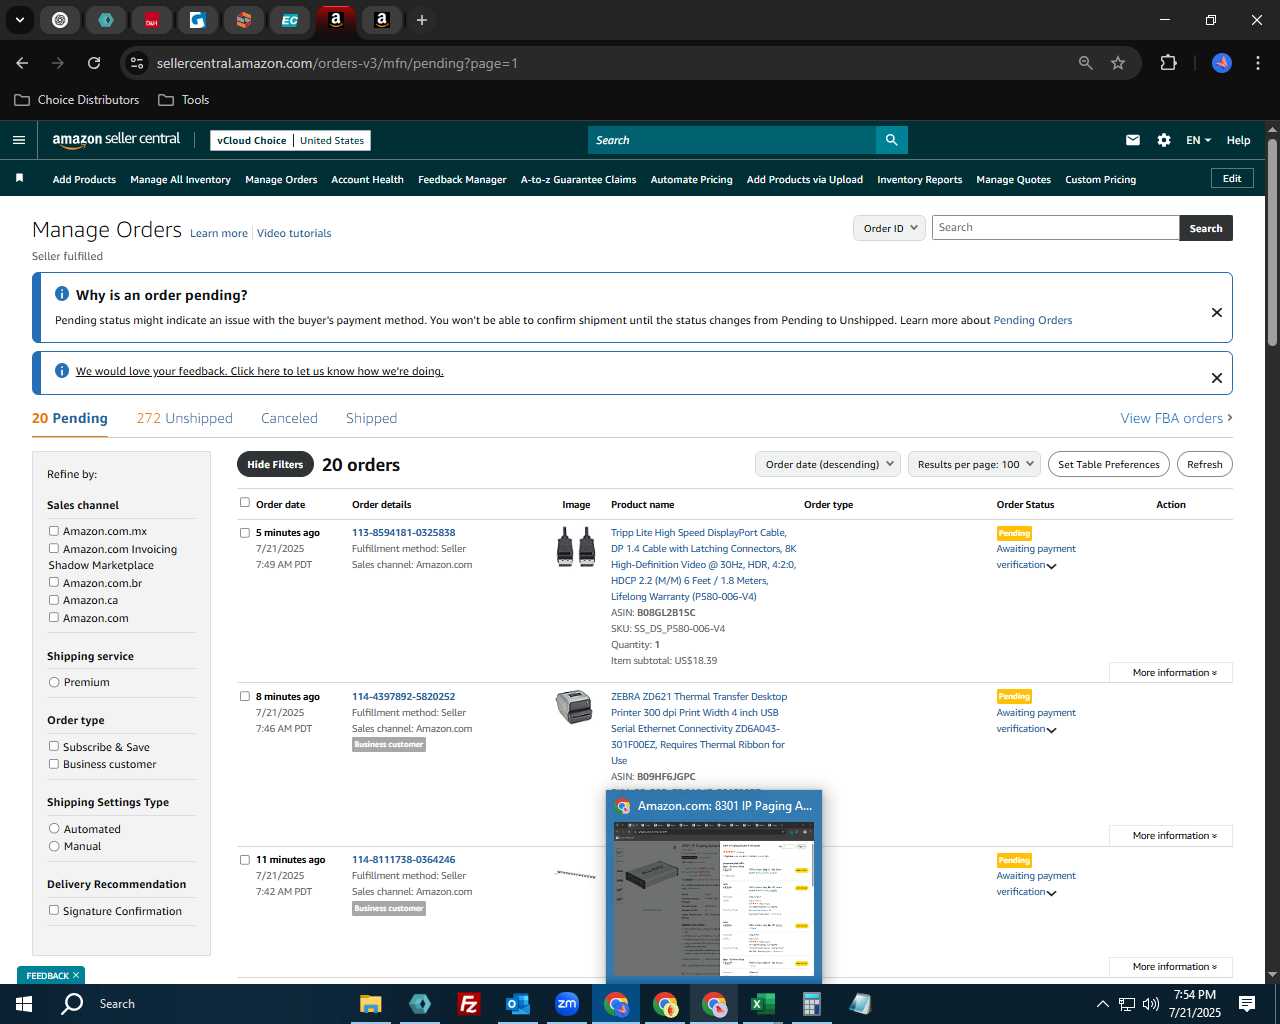Screen dimensions: 1280x1024
Task: Tick the select-all orders checkbox
Action: tap(245, 503)
